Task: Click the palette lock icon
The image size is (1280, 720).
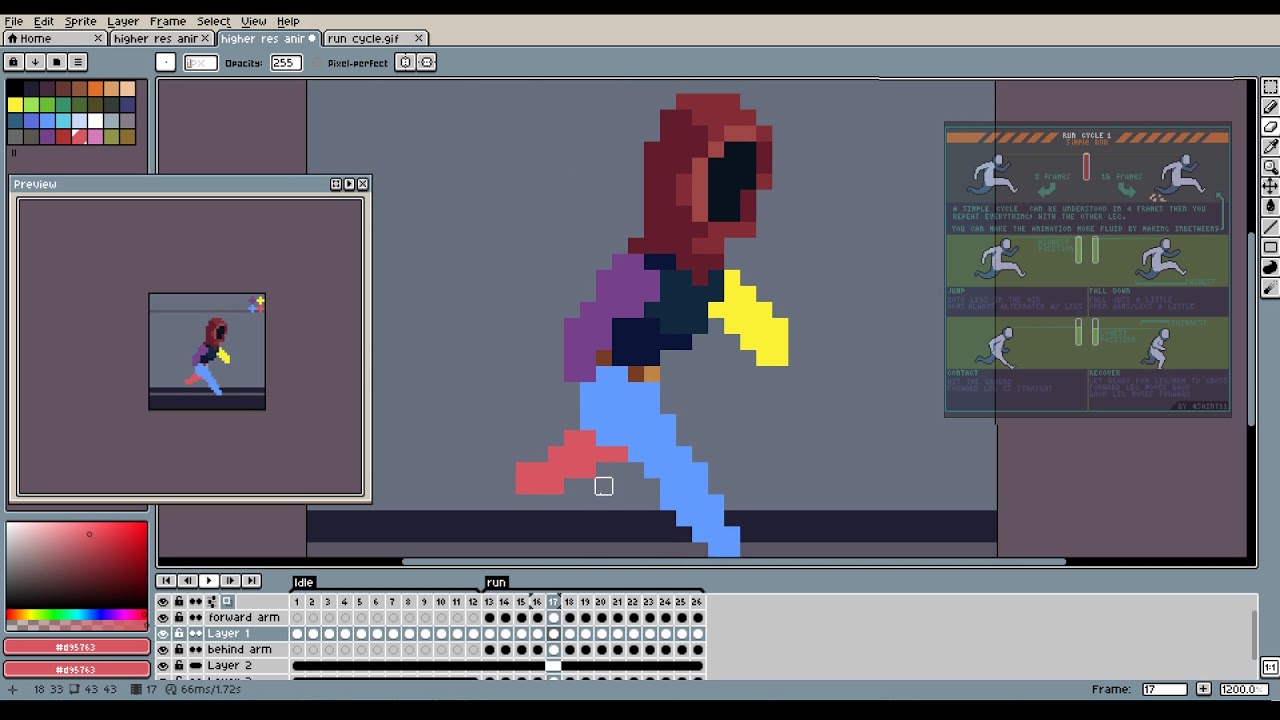Action: (x=14, y=62)
